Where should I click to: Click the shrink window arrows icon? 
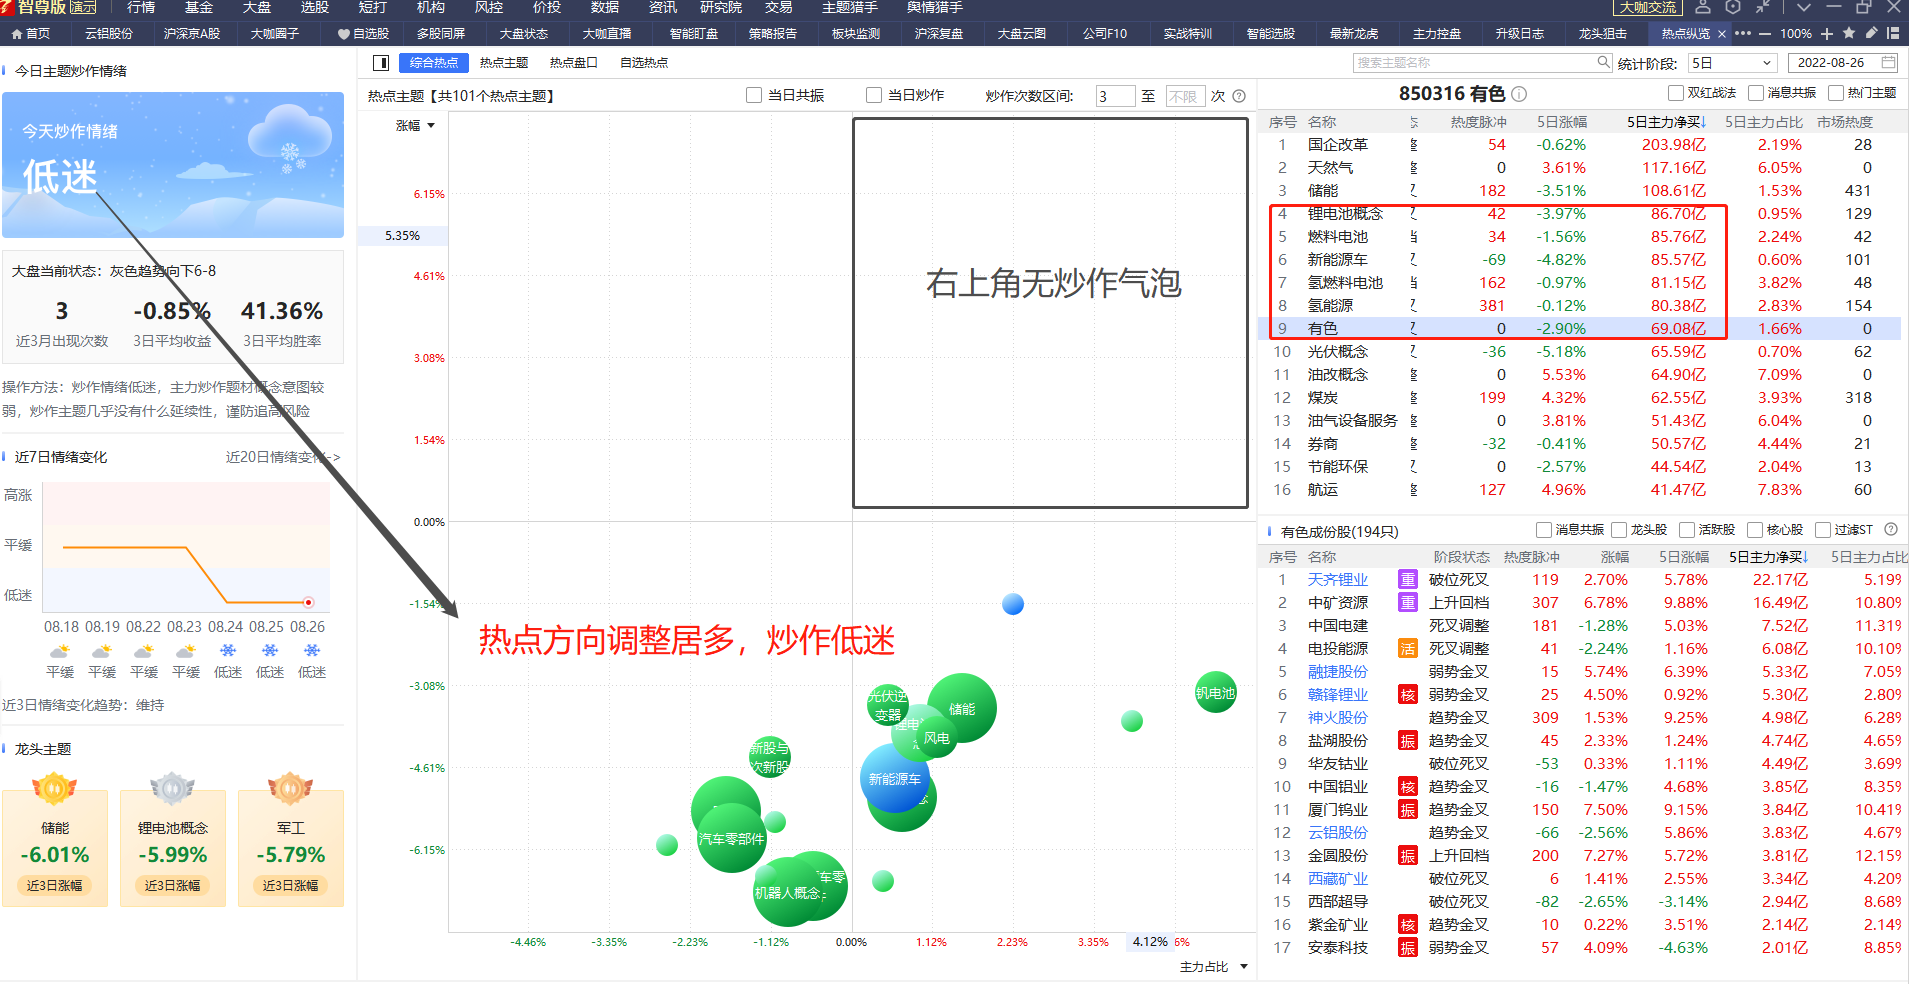(x=1763, y=7)
